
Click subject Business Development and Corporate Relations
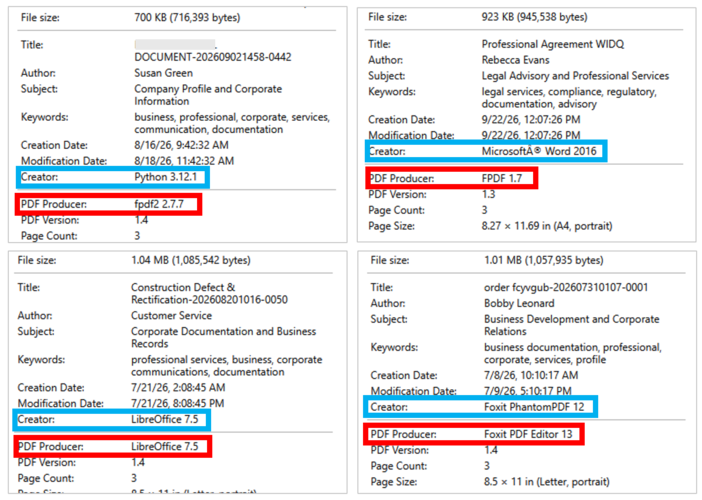click(572, 325)
